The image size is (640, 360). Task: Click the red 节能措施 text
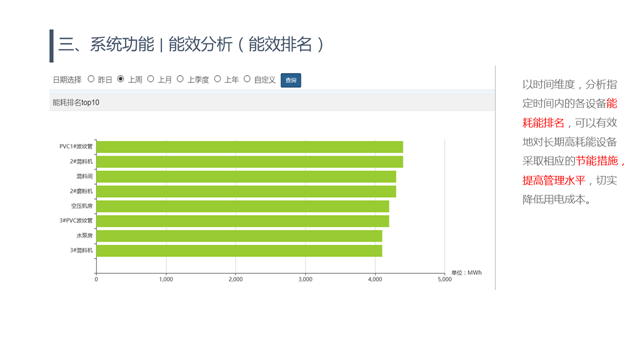[597, 161]
